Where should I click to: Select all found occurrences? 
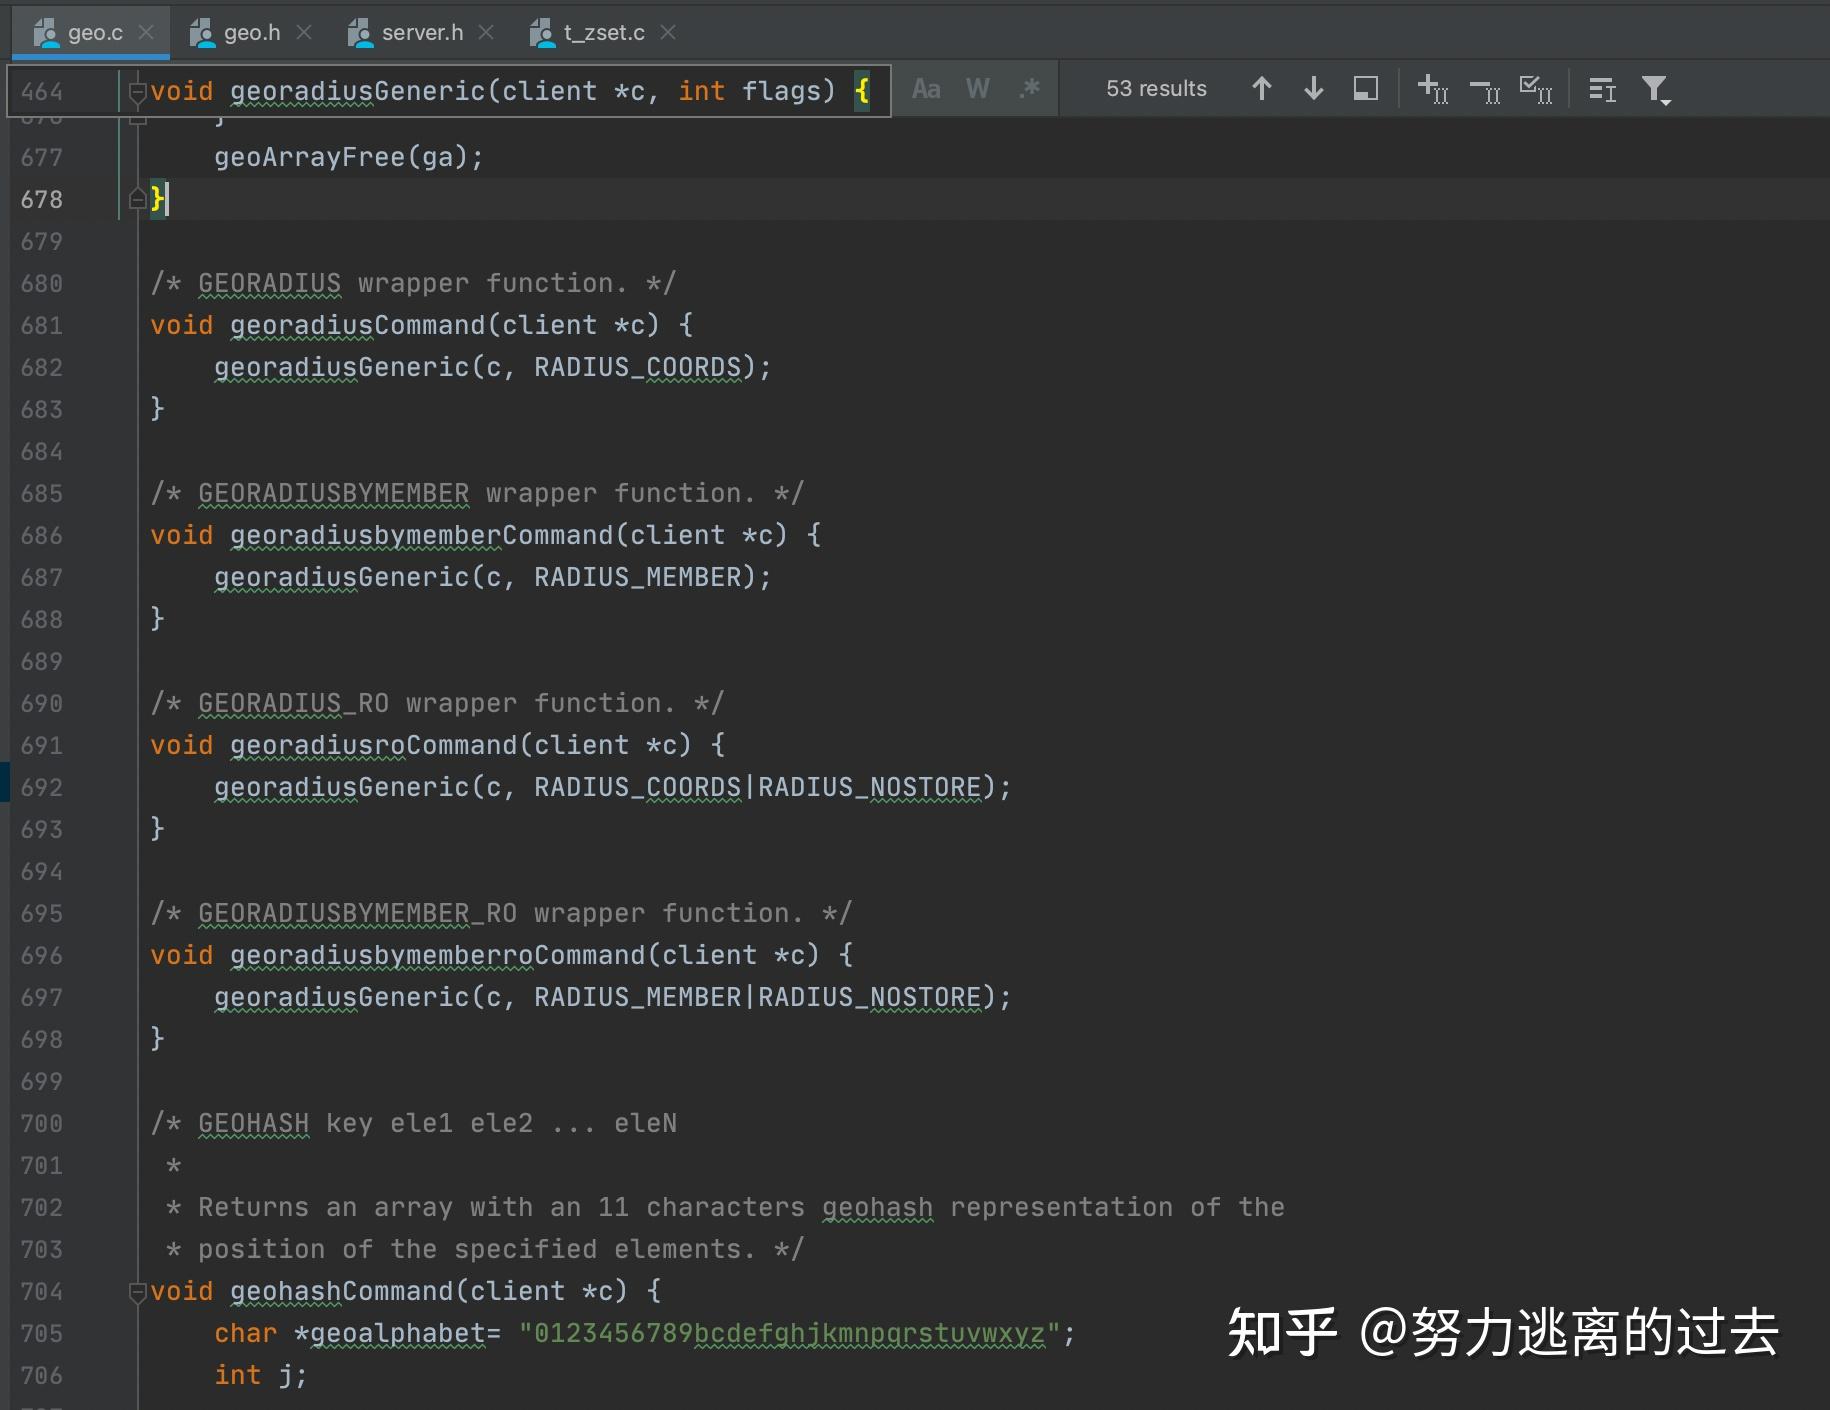(1536, 89)
